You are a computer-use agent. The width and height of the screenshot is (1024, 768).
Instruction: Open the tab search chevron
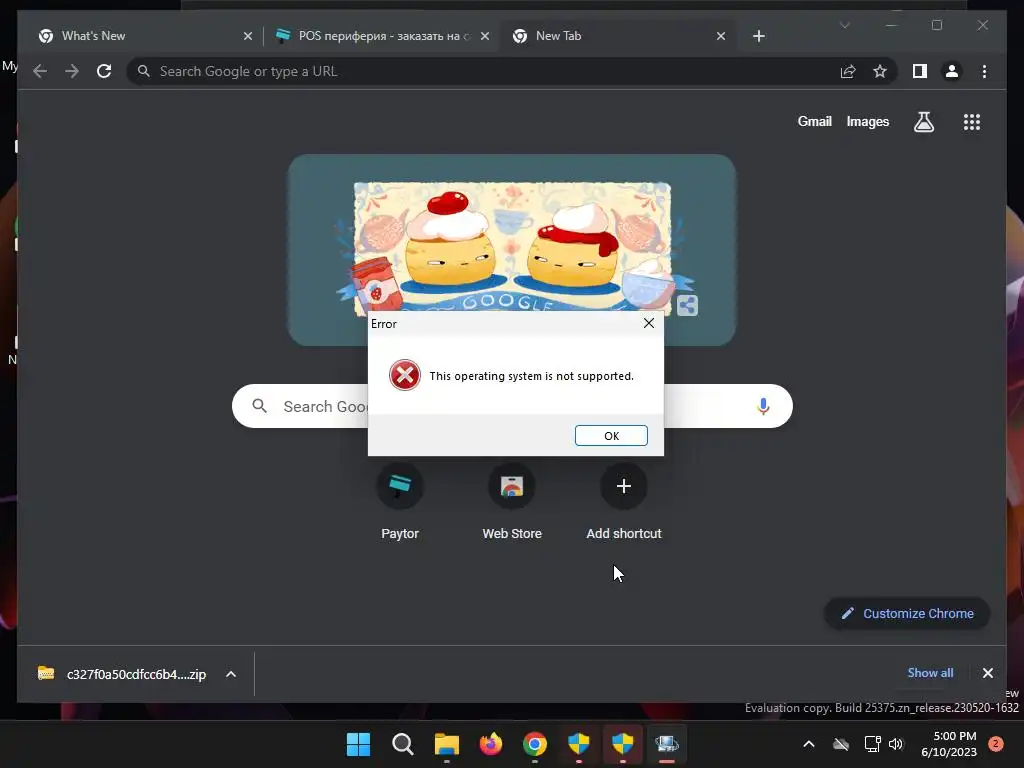[x=844, y=25]
